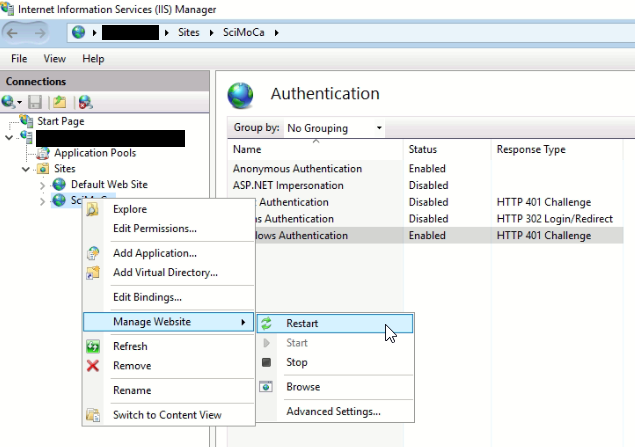Click the Explore folder icon in context menu
Screen dimensions: 635x447
(x=93, y=210)
